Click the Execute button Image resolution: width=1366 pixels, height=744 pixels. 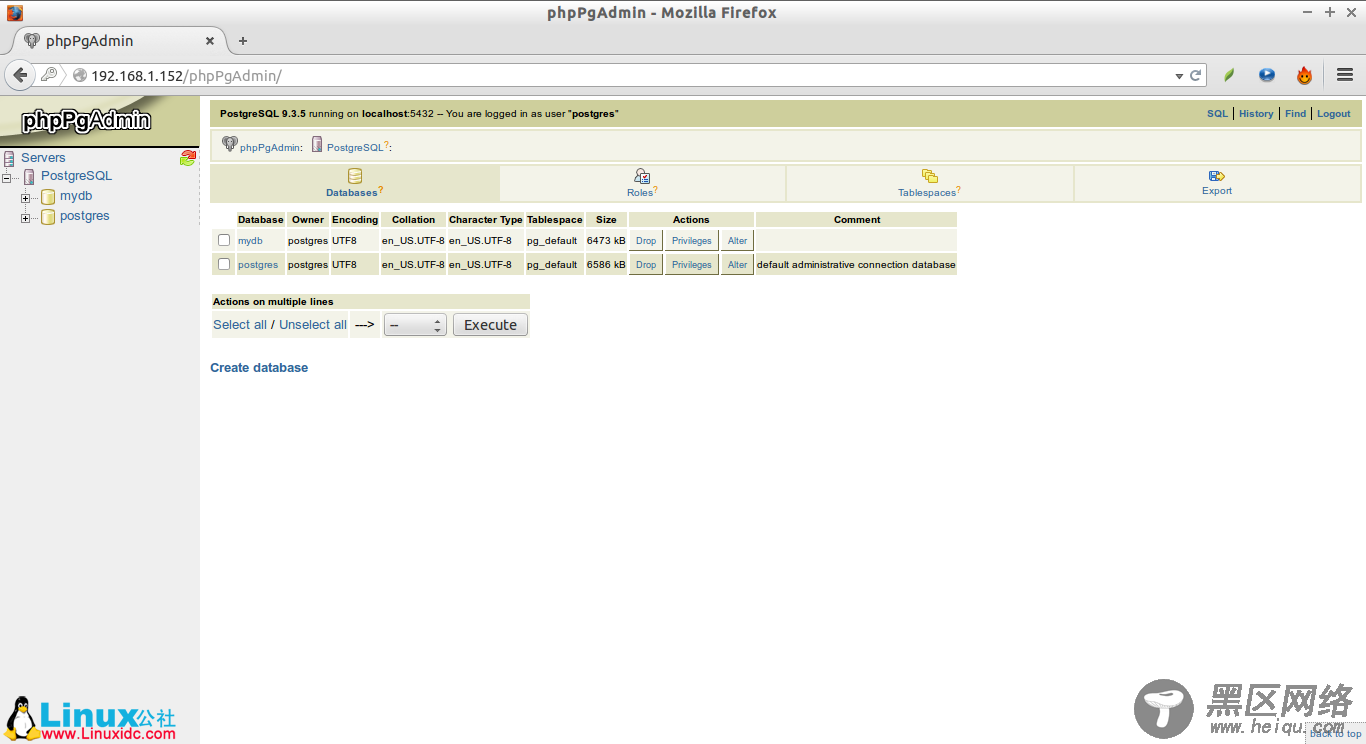coord(490,325)
